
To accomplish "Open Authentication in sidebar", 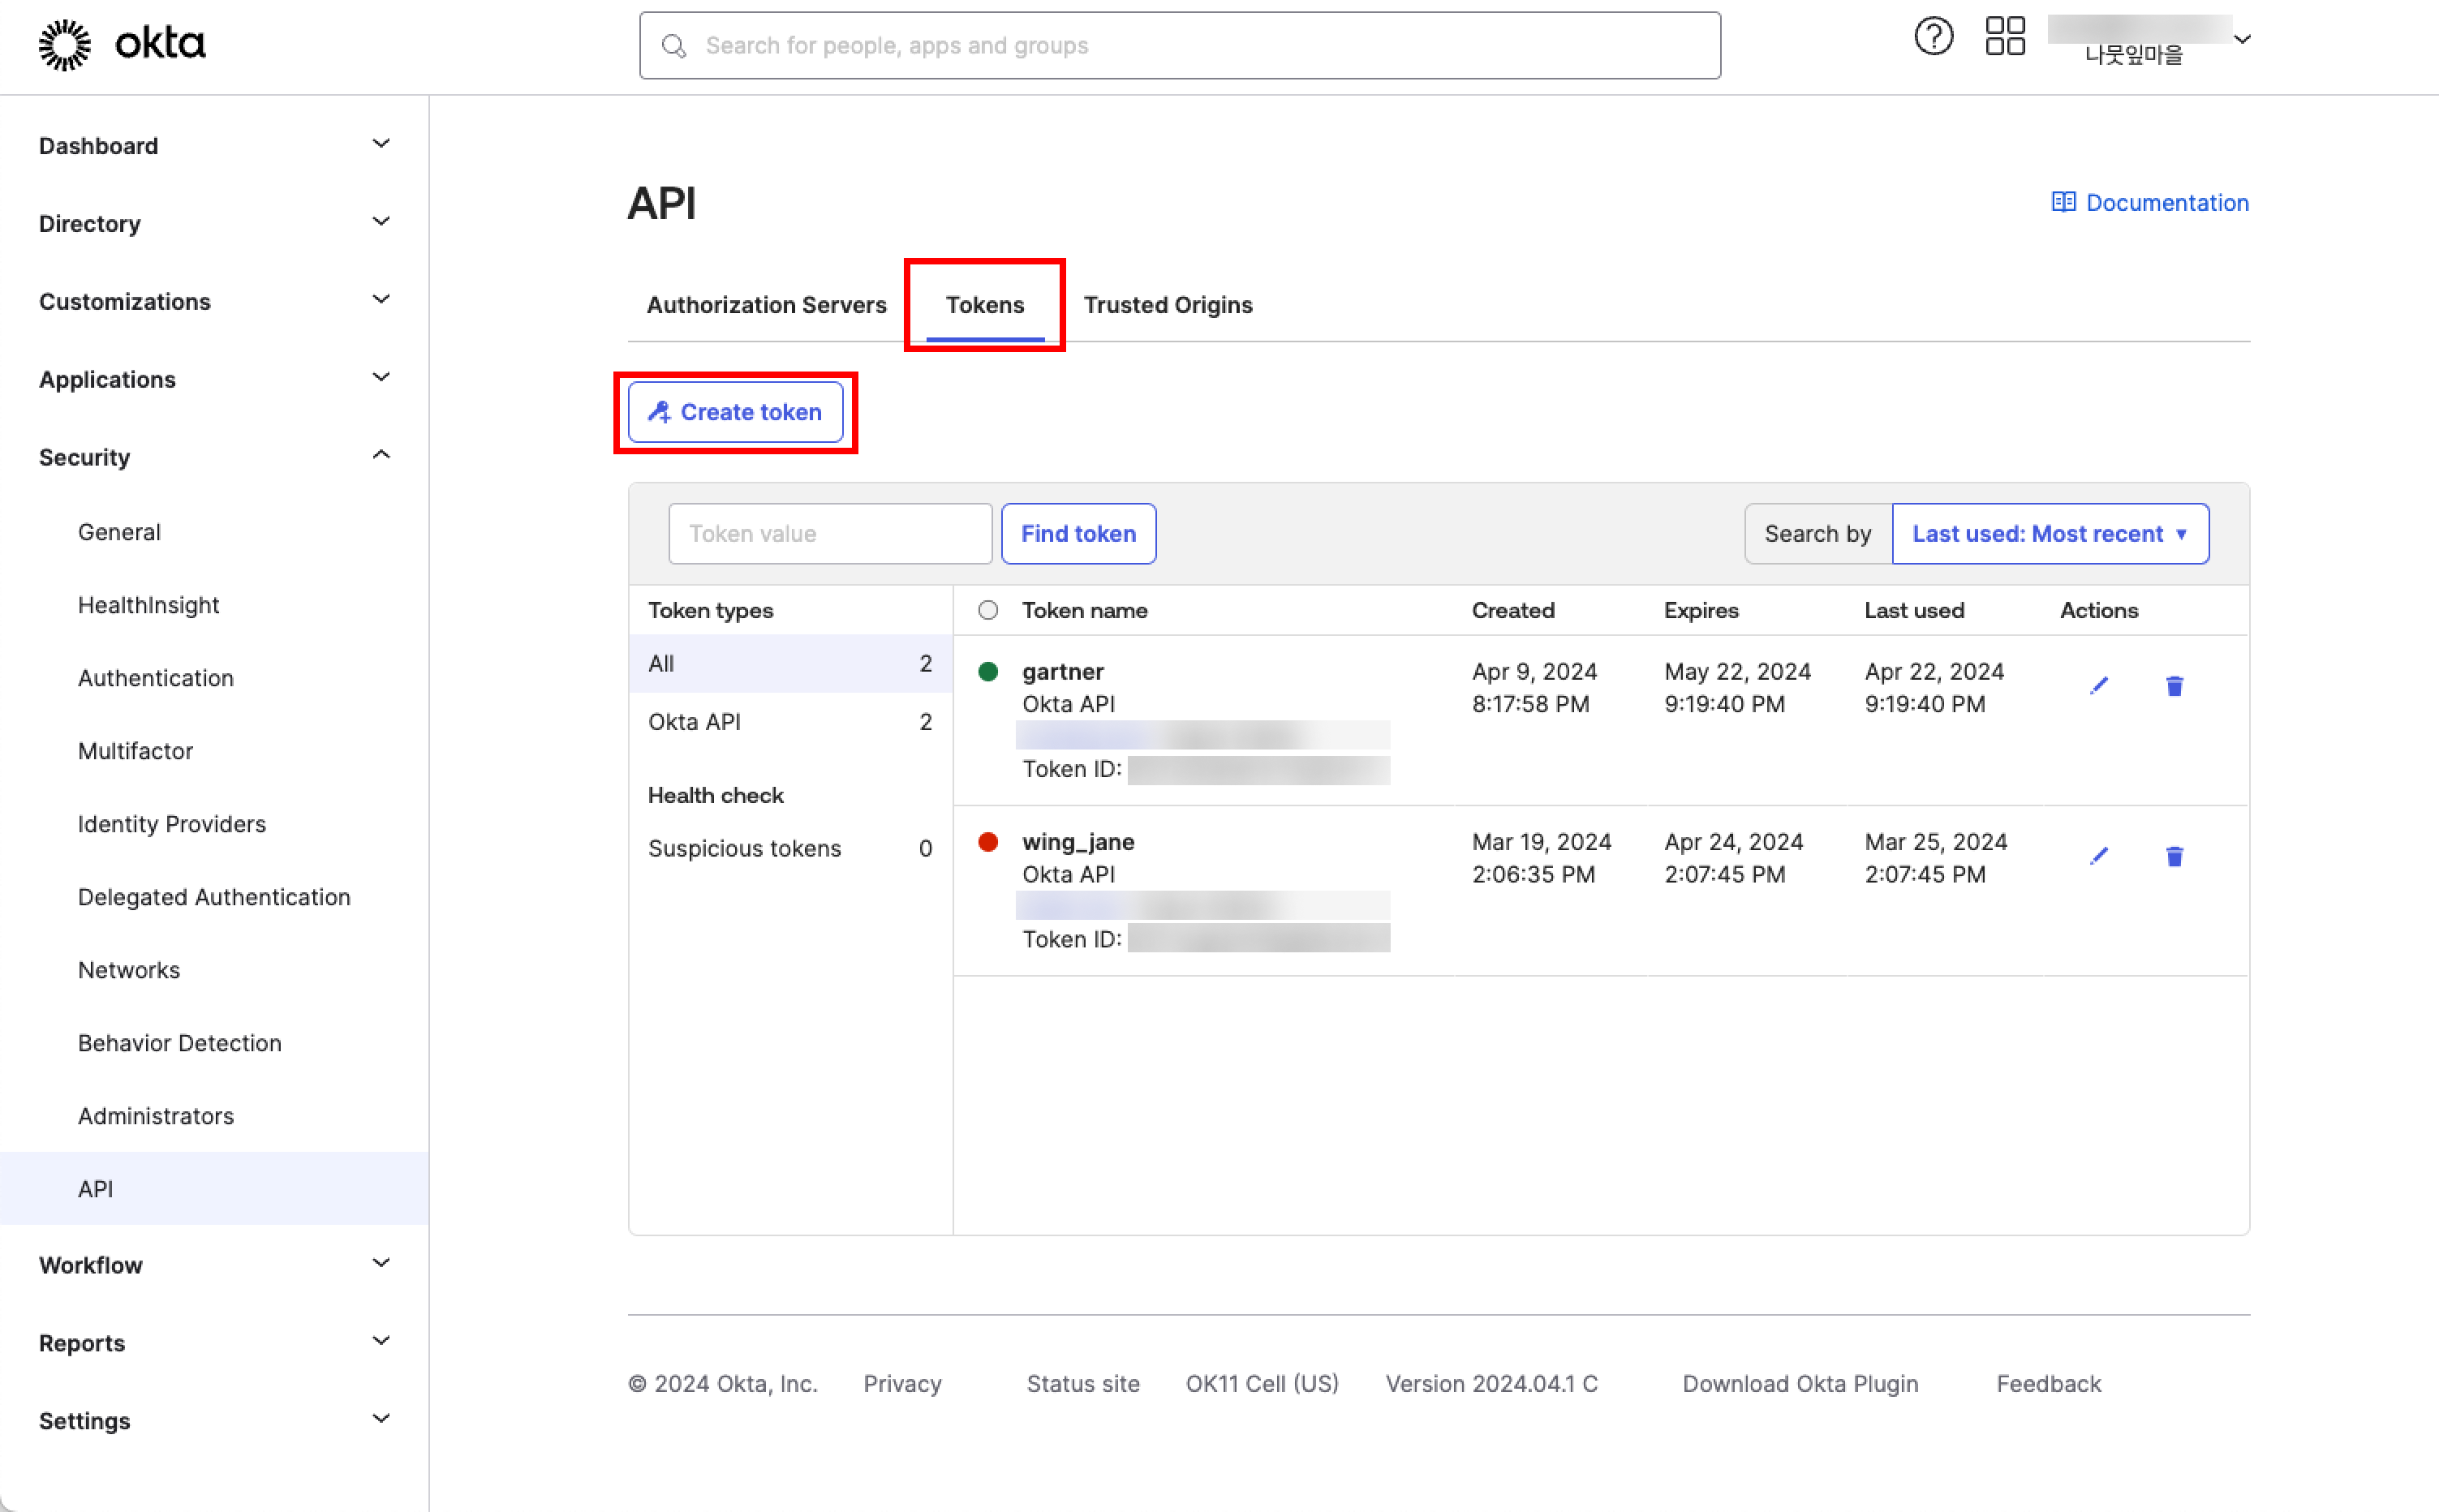I will (155, 678).
